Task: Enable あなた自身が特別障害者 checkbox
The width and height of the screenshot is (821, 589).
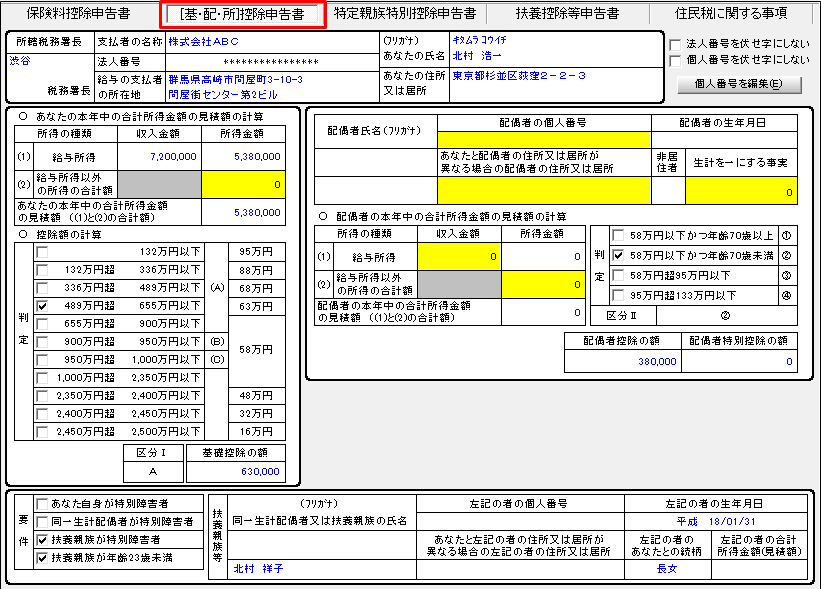Action: click(x=41, y=503)
